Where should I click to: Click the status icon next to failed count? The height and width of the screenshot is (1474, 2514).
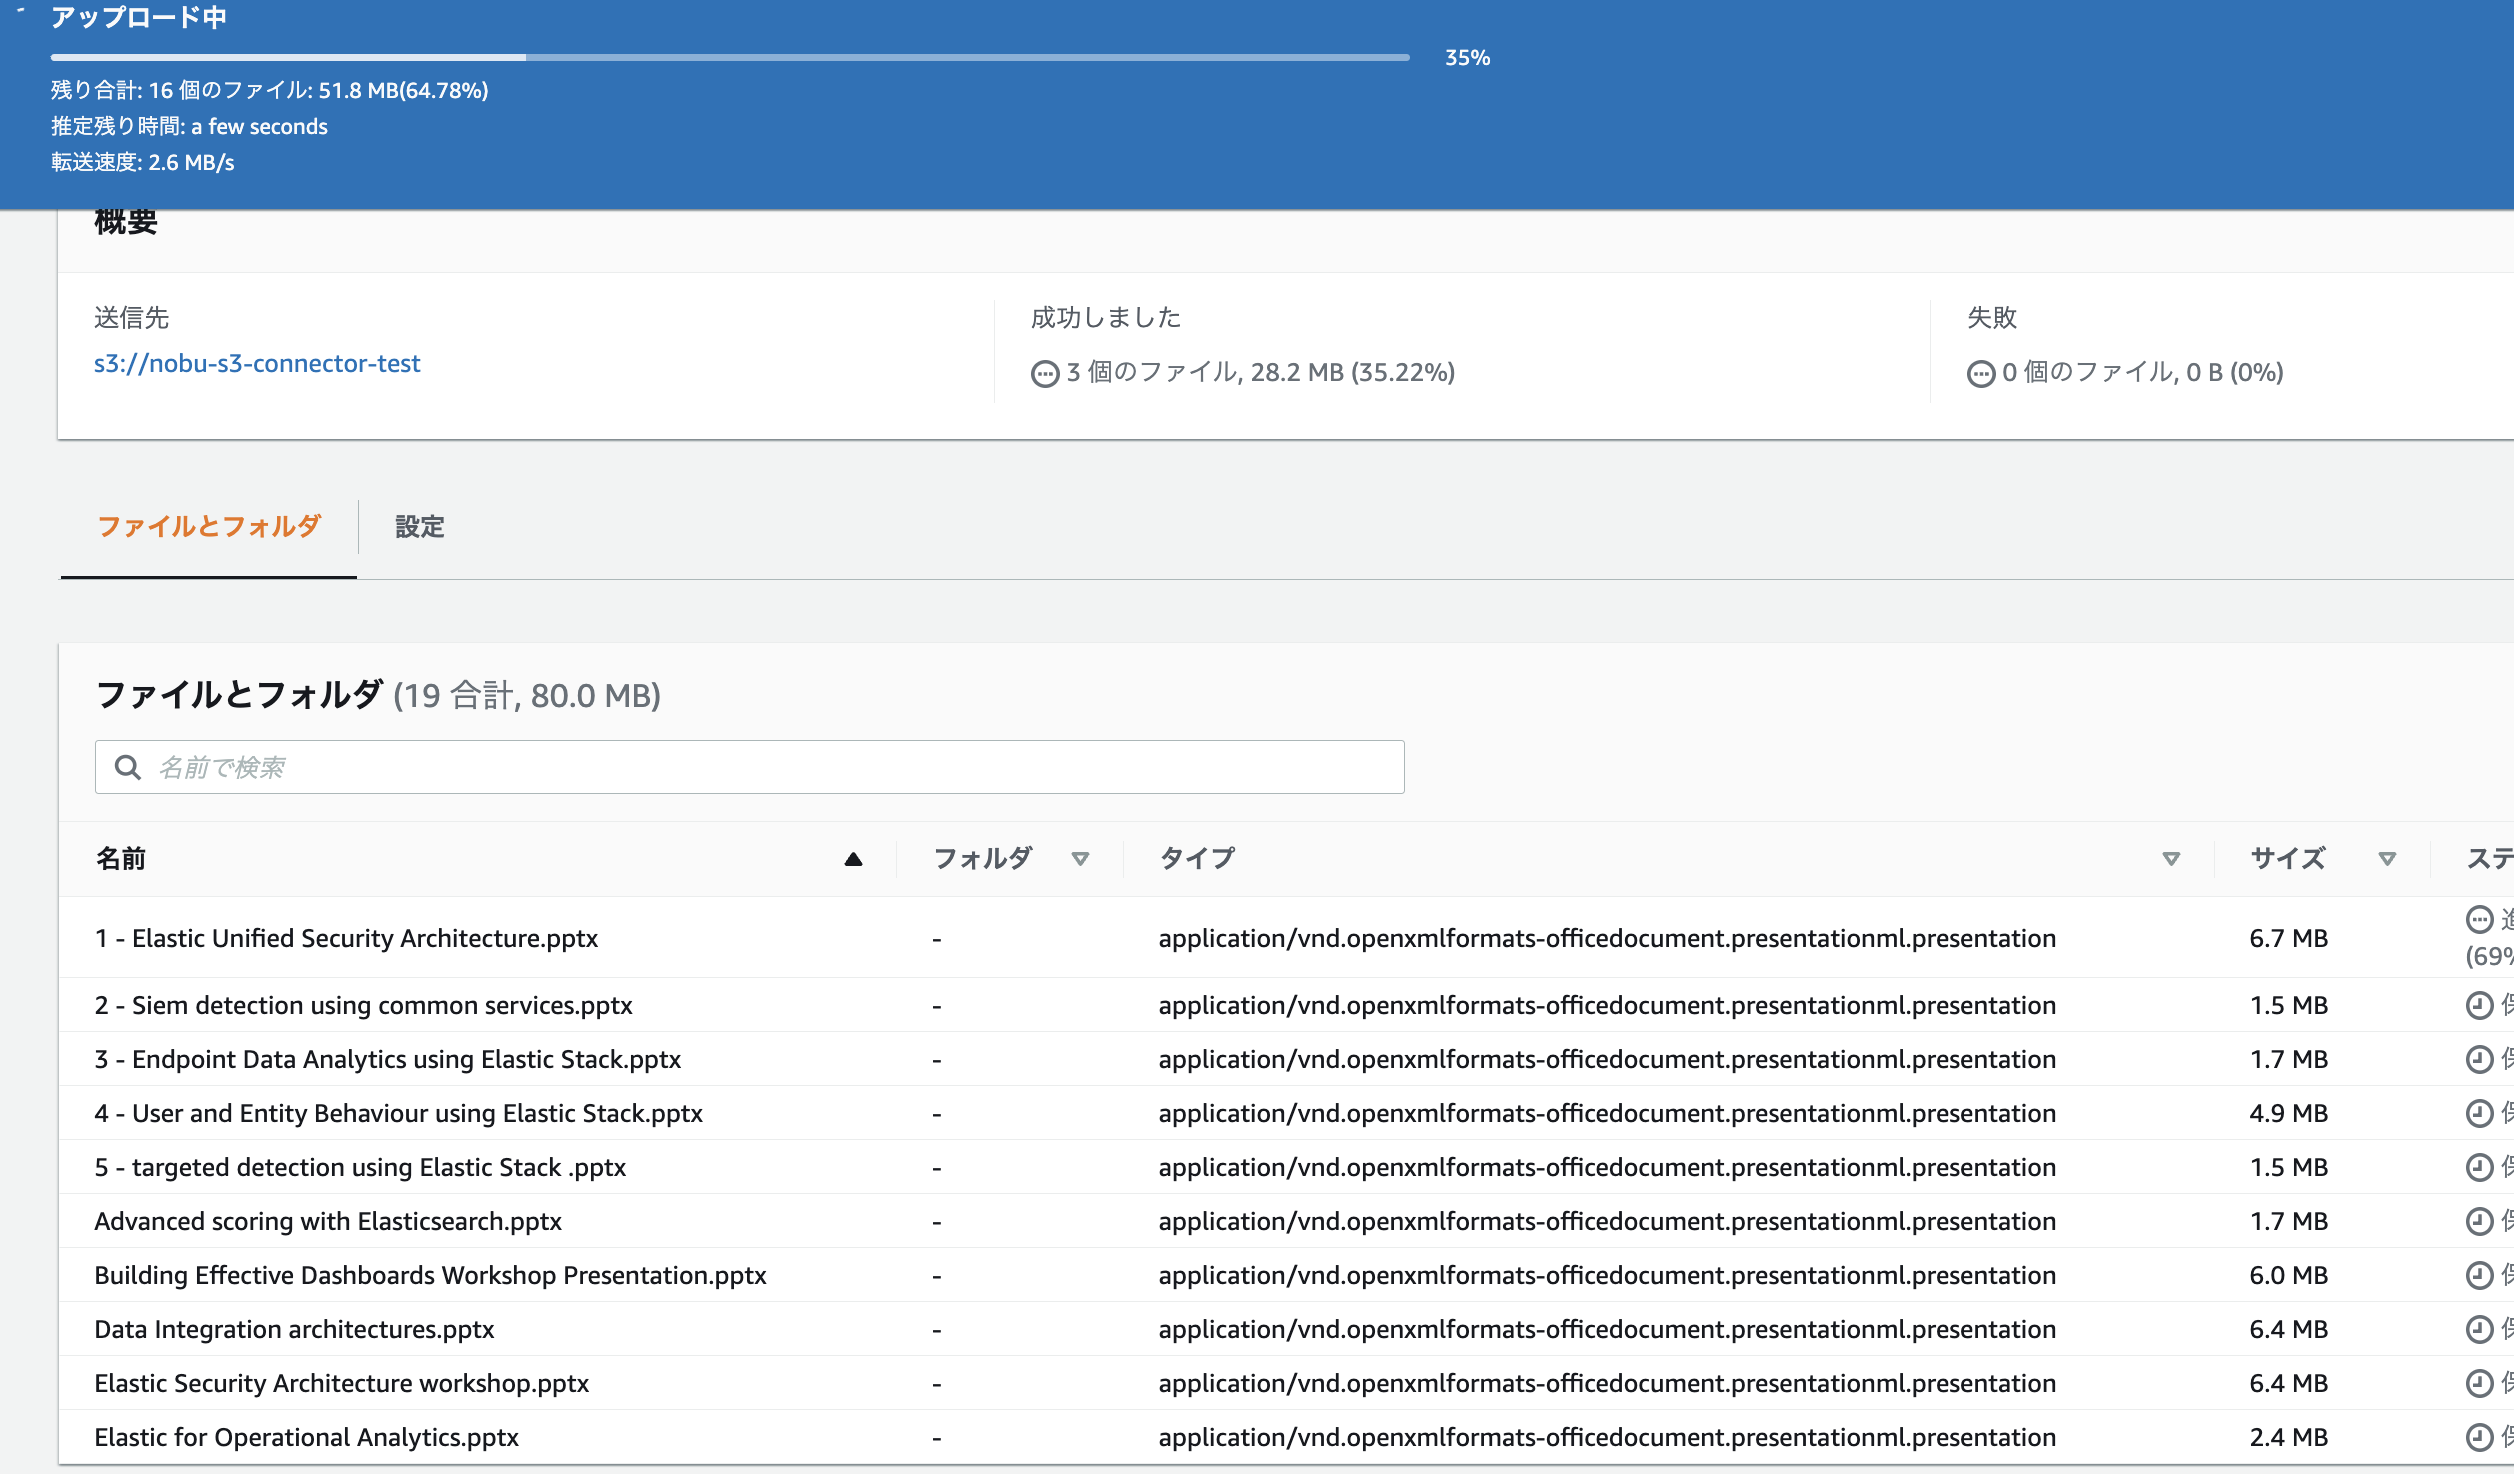pos(1980,374)
